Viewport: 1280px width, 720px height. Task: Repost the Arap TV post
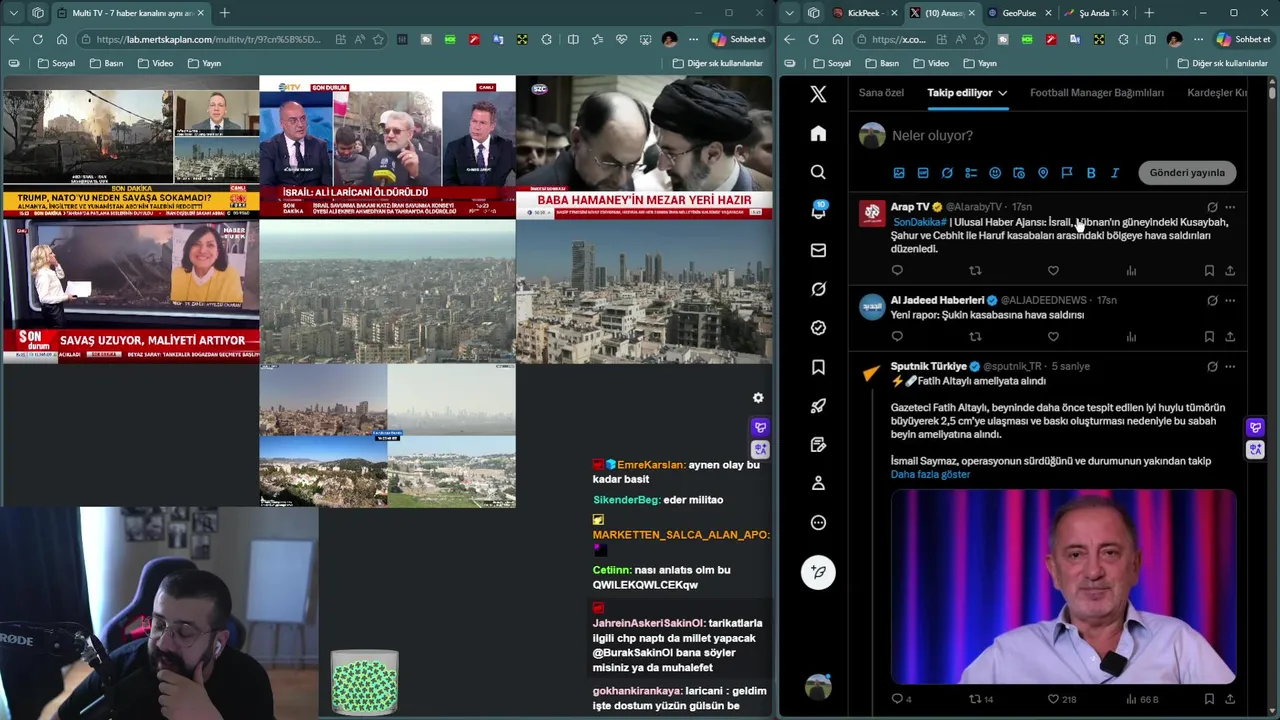click(x=975, y=270)
